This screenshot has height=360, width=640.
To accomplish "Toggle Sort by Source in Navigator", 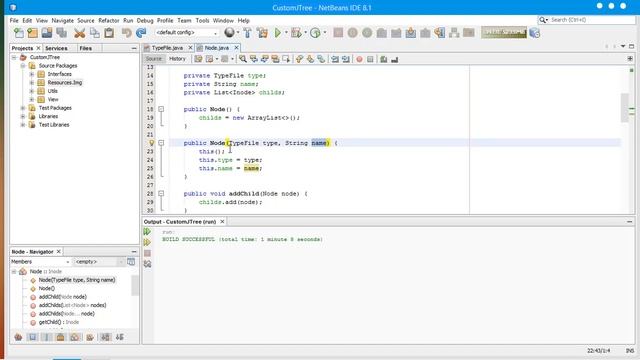I will (x=120, y=337).
